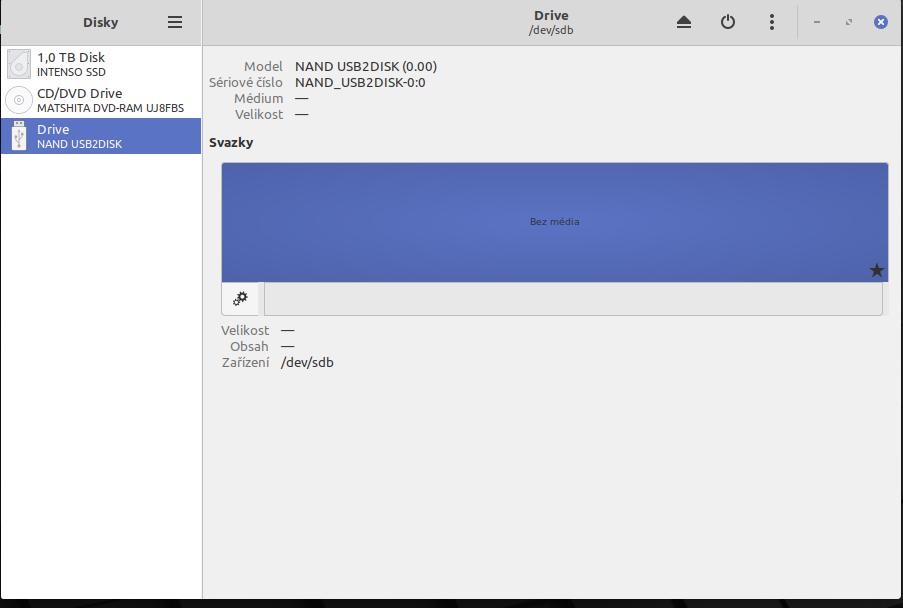Screen dimensions: 903x608
Task: Click the optical disc icon for MATSHITA DVD-RAM
Action: (19, 100)
